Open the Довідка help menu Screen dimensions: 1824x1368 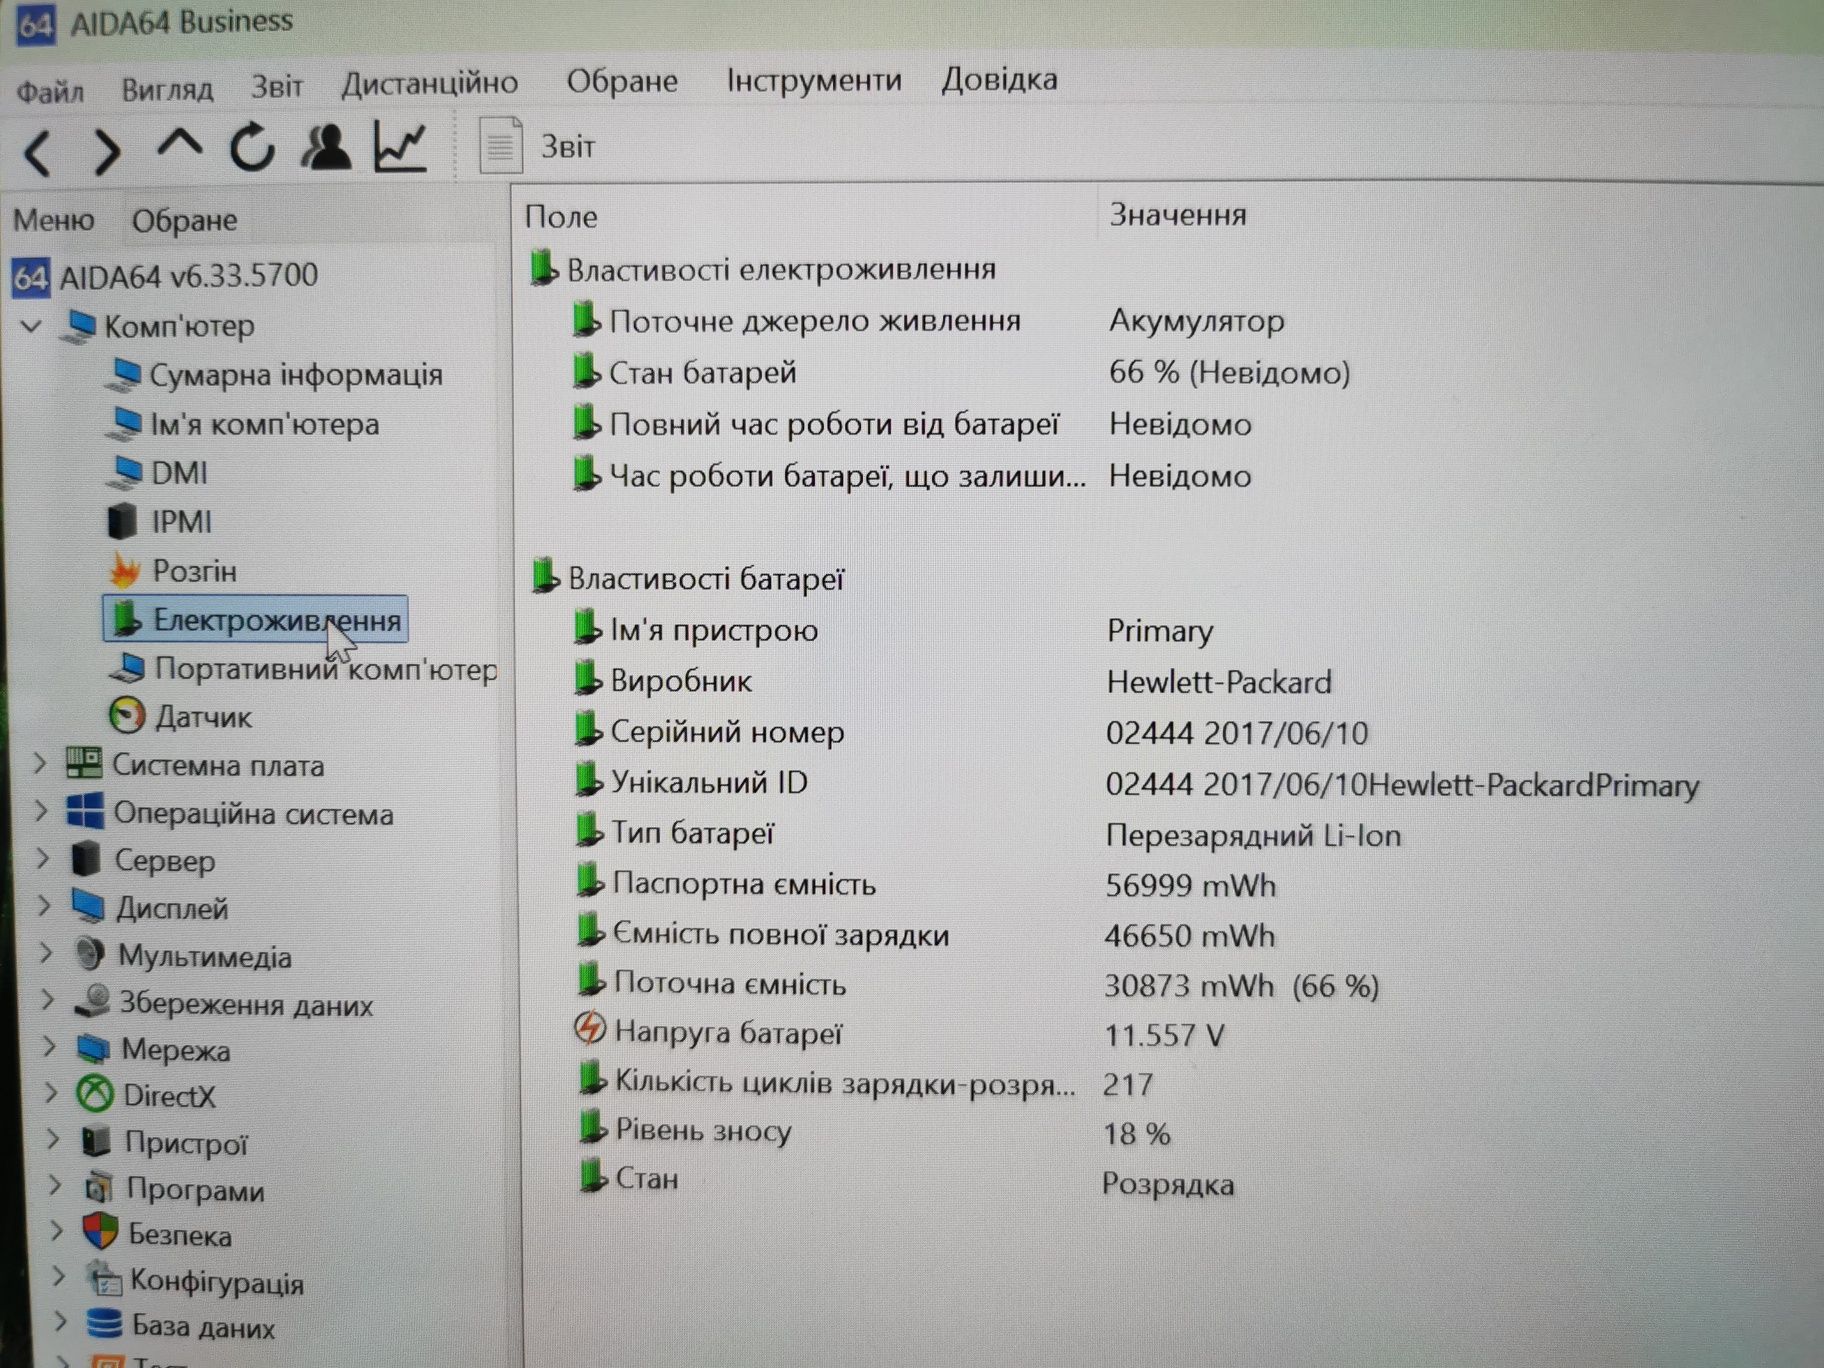[x=999, y=78]
